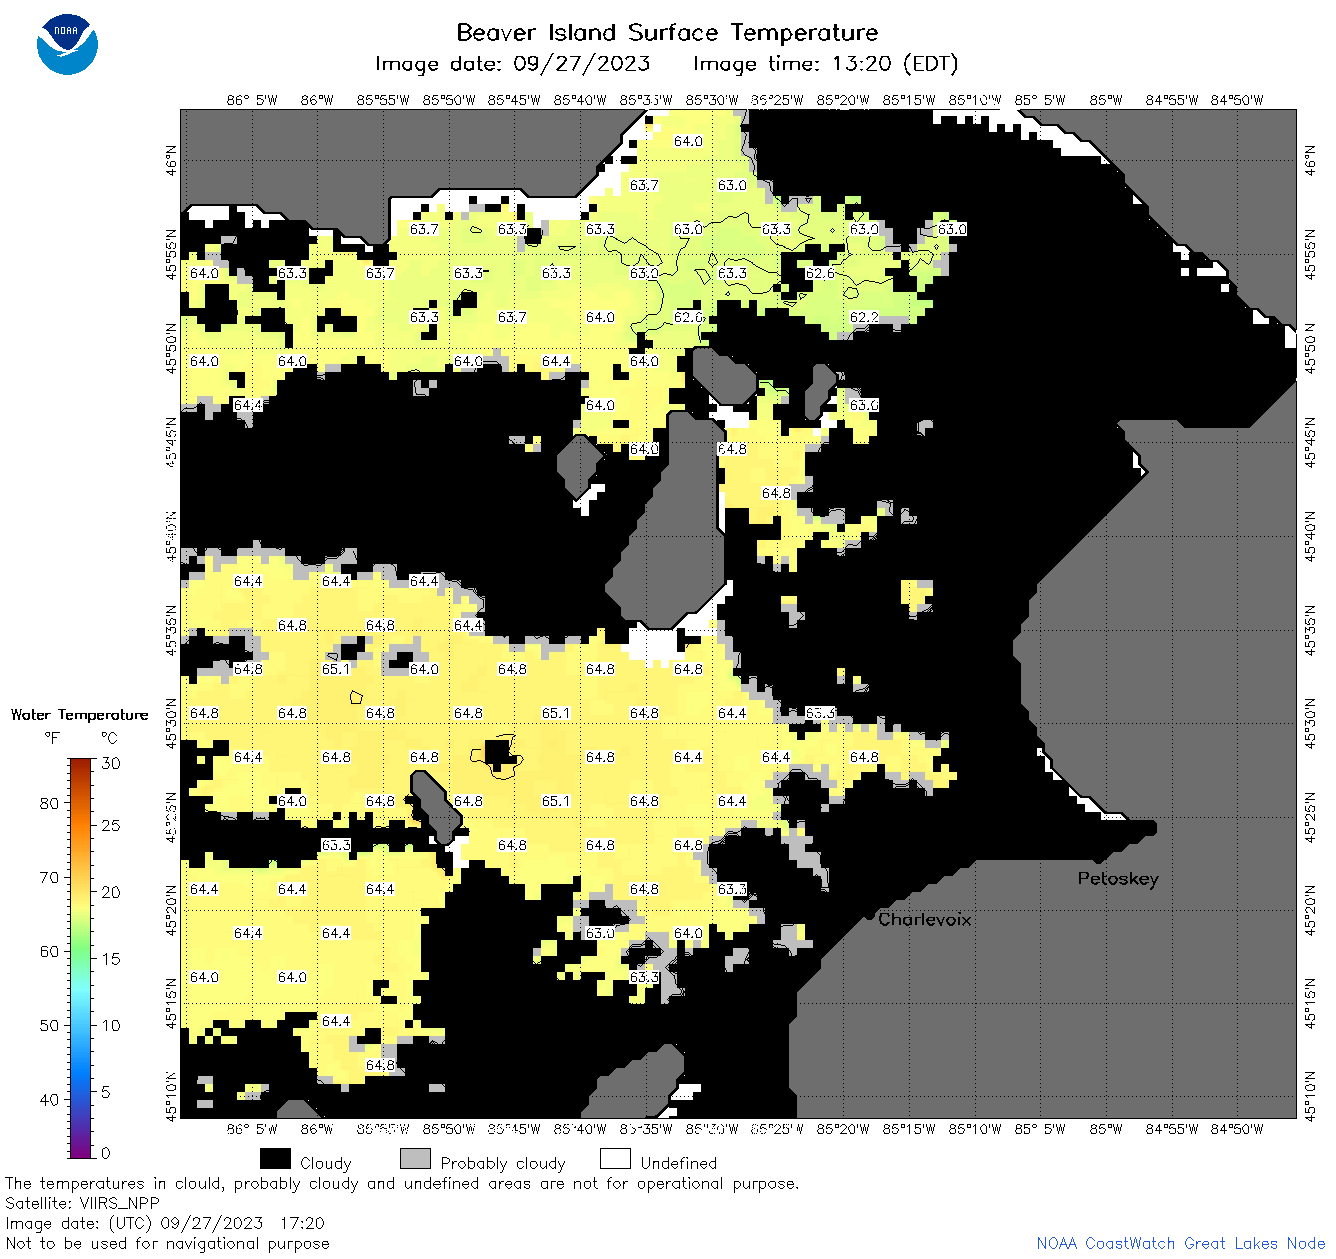This screenshot has height=1259, width=1336.
Task: Click the black Cloudy legend box
Action: pyautogui.click(x=275, y=1159)
